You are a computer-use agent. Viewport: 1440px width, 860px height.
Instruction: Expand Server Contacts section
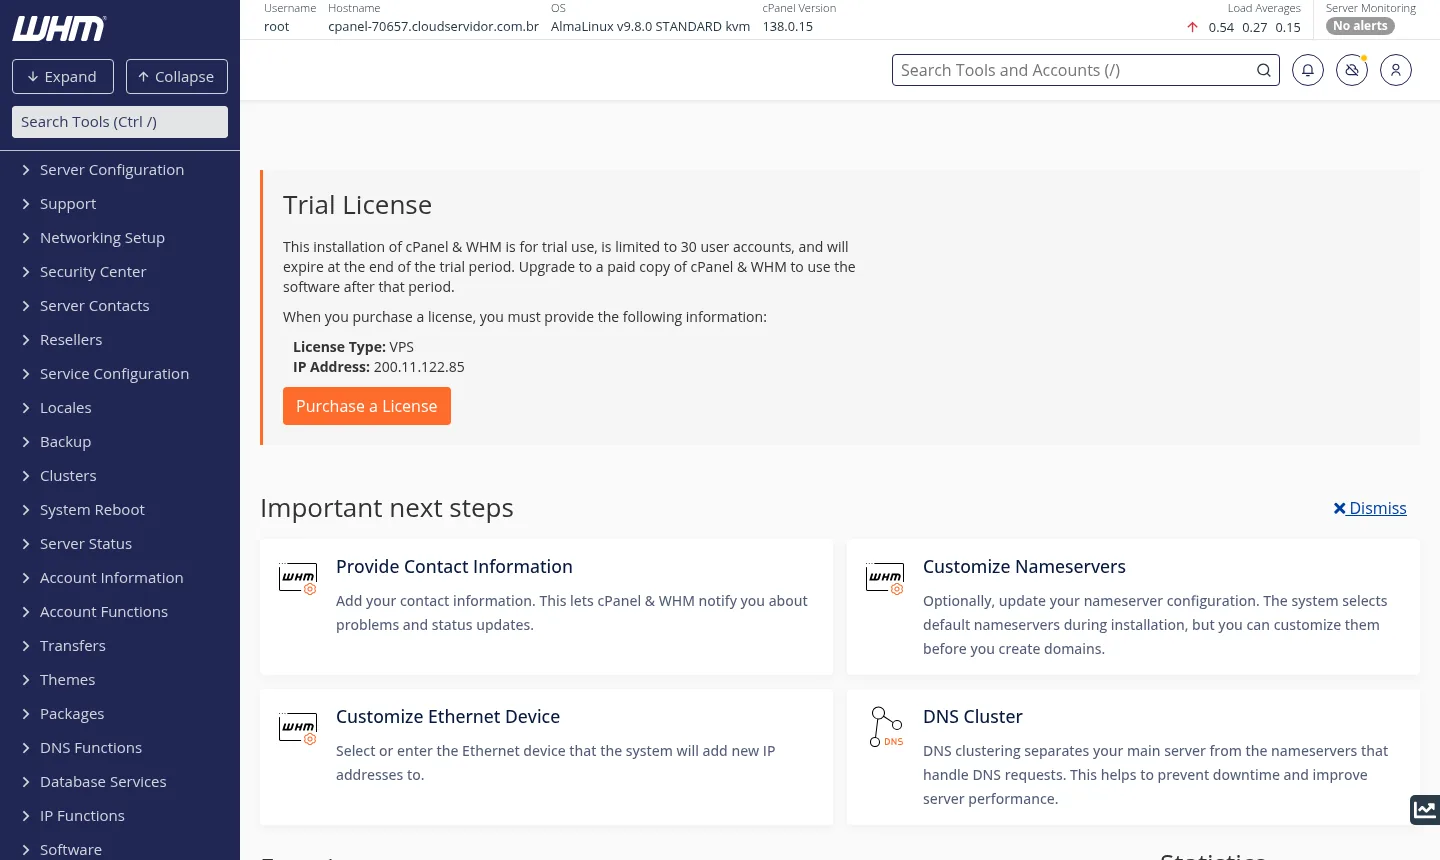(120, 306)
